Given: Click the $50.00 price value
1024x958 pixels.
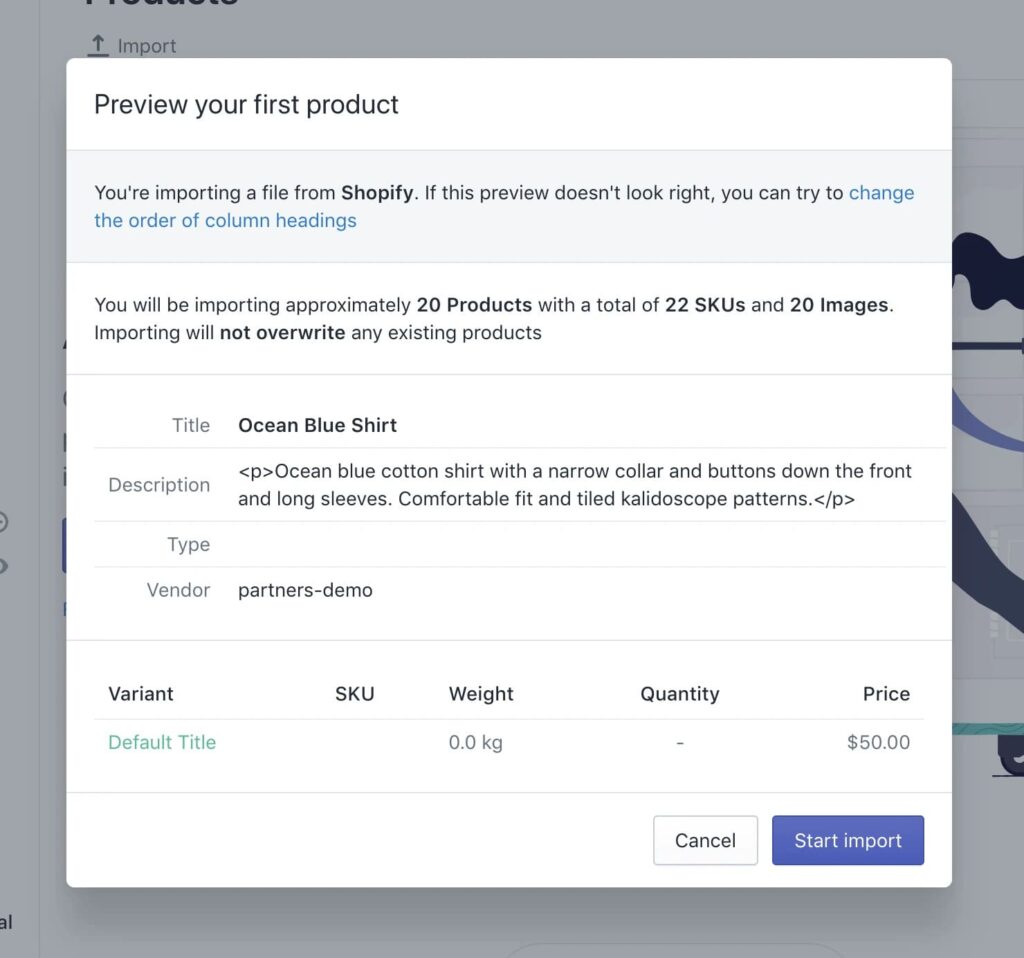Looking at the screenshot, I should pos(878,742).
